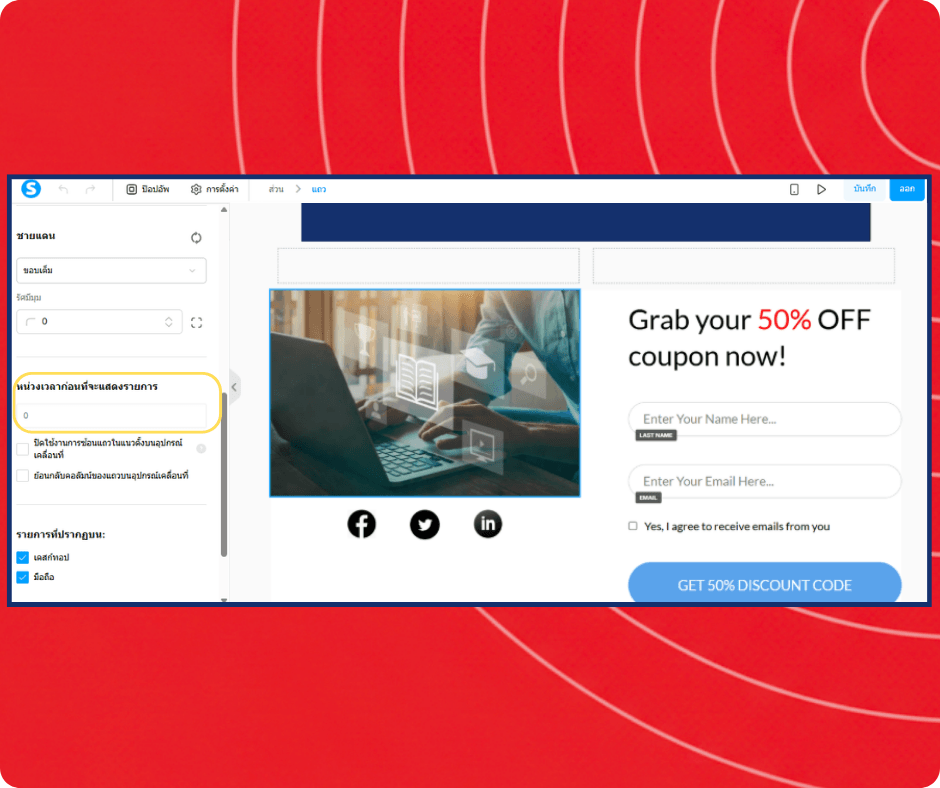Click GET 50% DISCOUNT CODE button
The width and height of the screenshot is (940, 788).
tap(764, 584)
